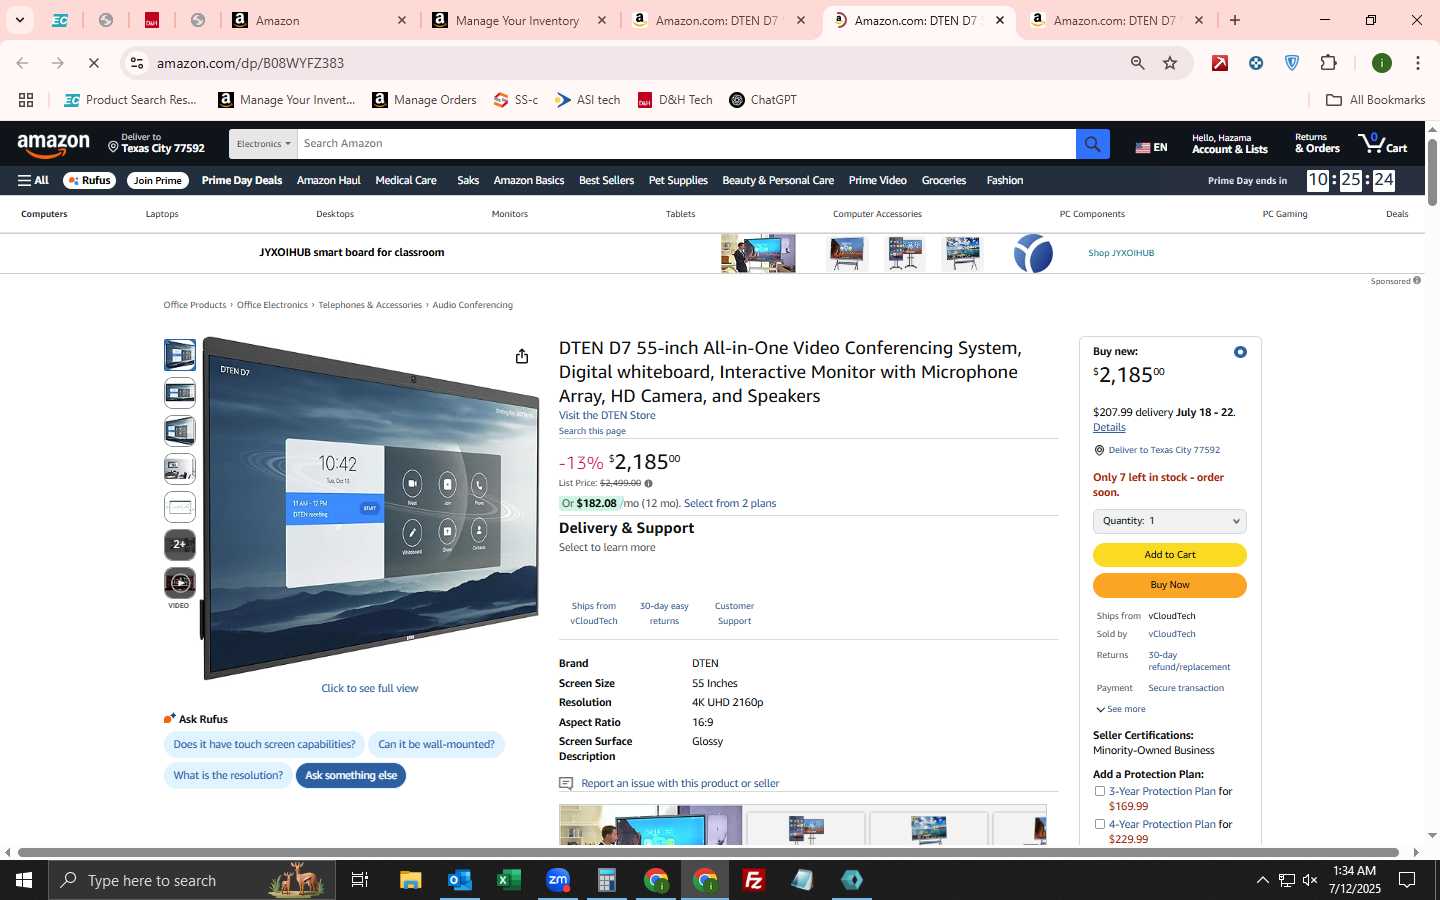Viewport: 1440px width, 900px height.
Task: Open Zoom from the taskbar
Action: coord(558,880)
